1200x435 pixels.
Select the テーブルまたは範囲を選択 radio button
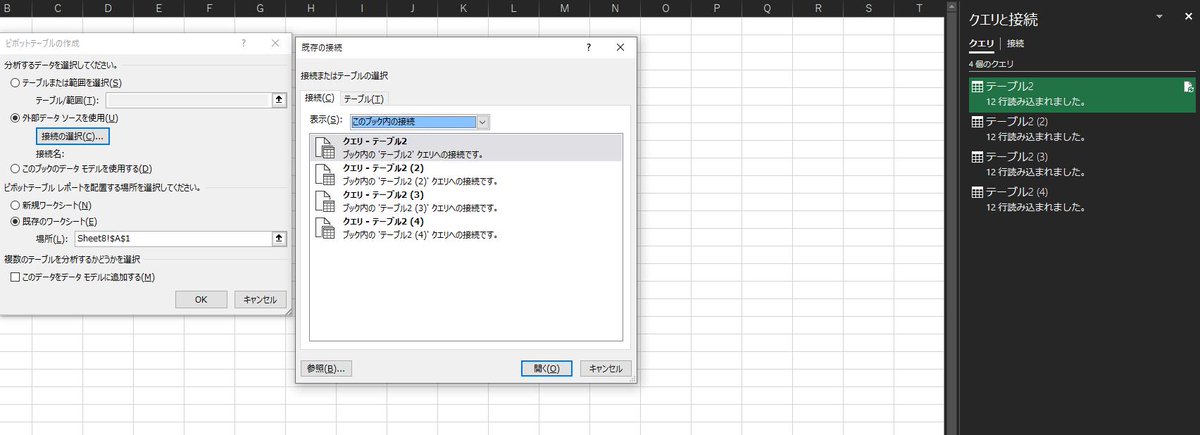15,82
